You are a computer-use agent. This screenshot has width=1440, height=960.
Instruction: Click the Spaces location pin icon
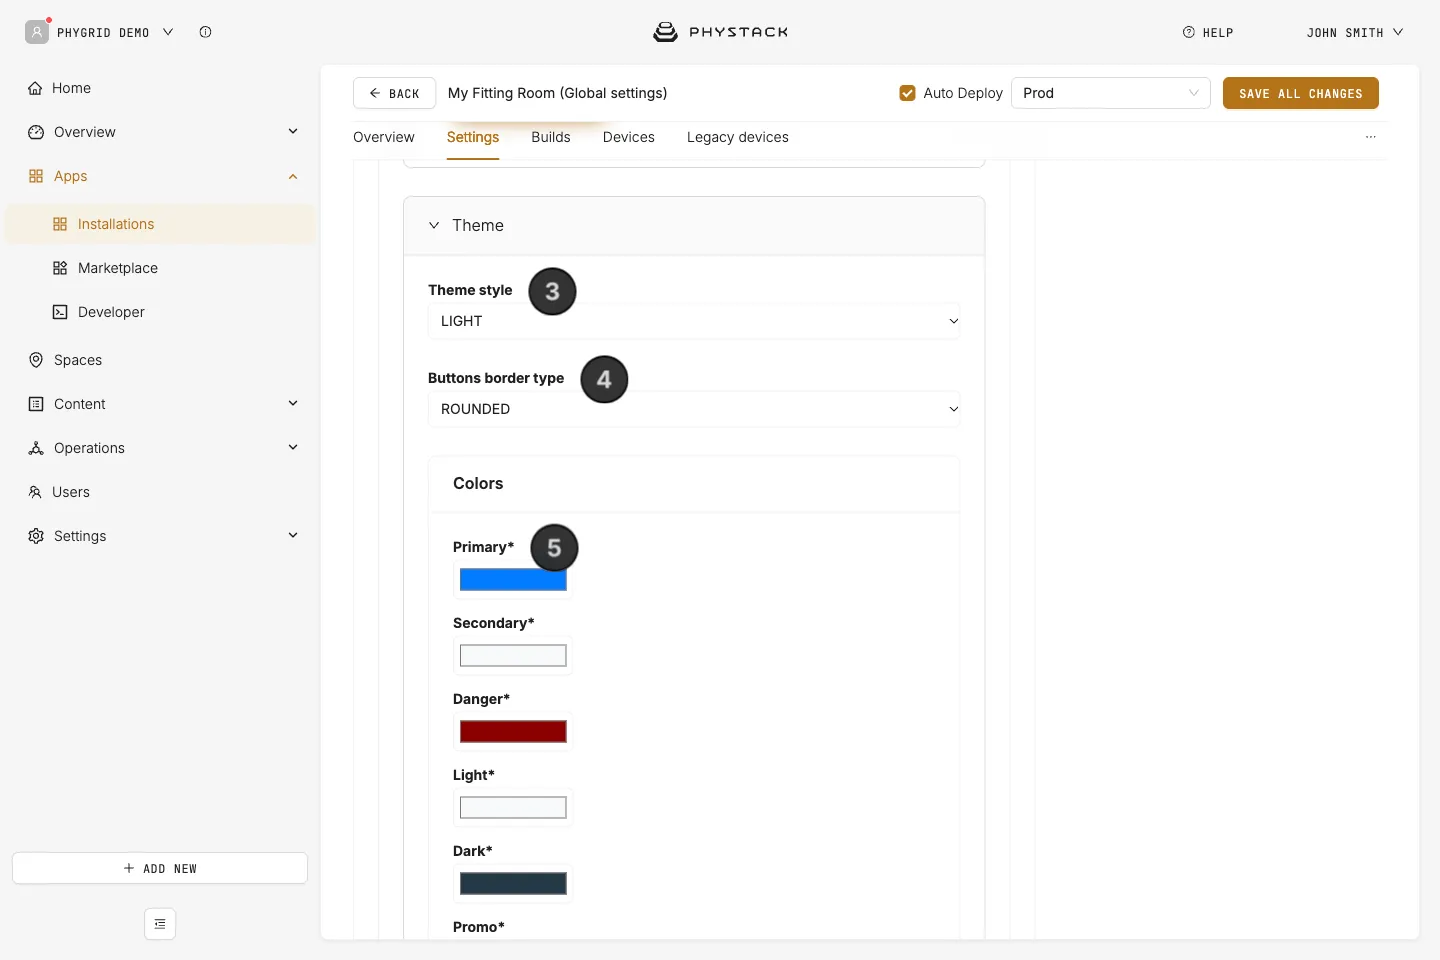(x=36, y=360)
